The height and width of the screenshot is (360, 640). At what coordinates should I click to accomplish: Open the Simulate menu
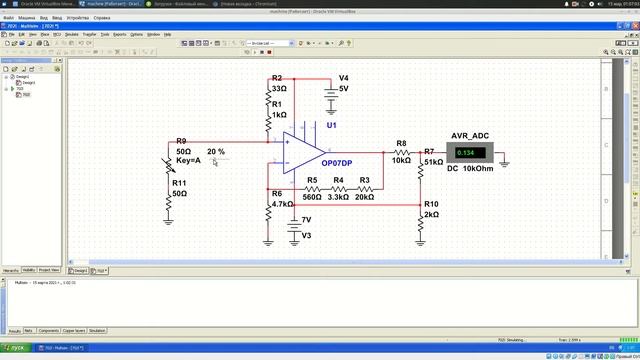tap(71, 35)
